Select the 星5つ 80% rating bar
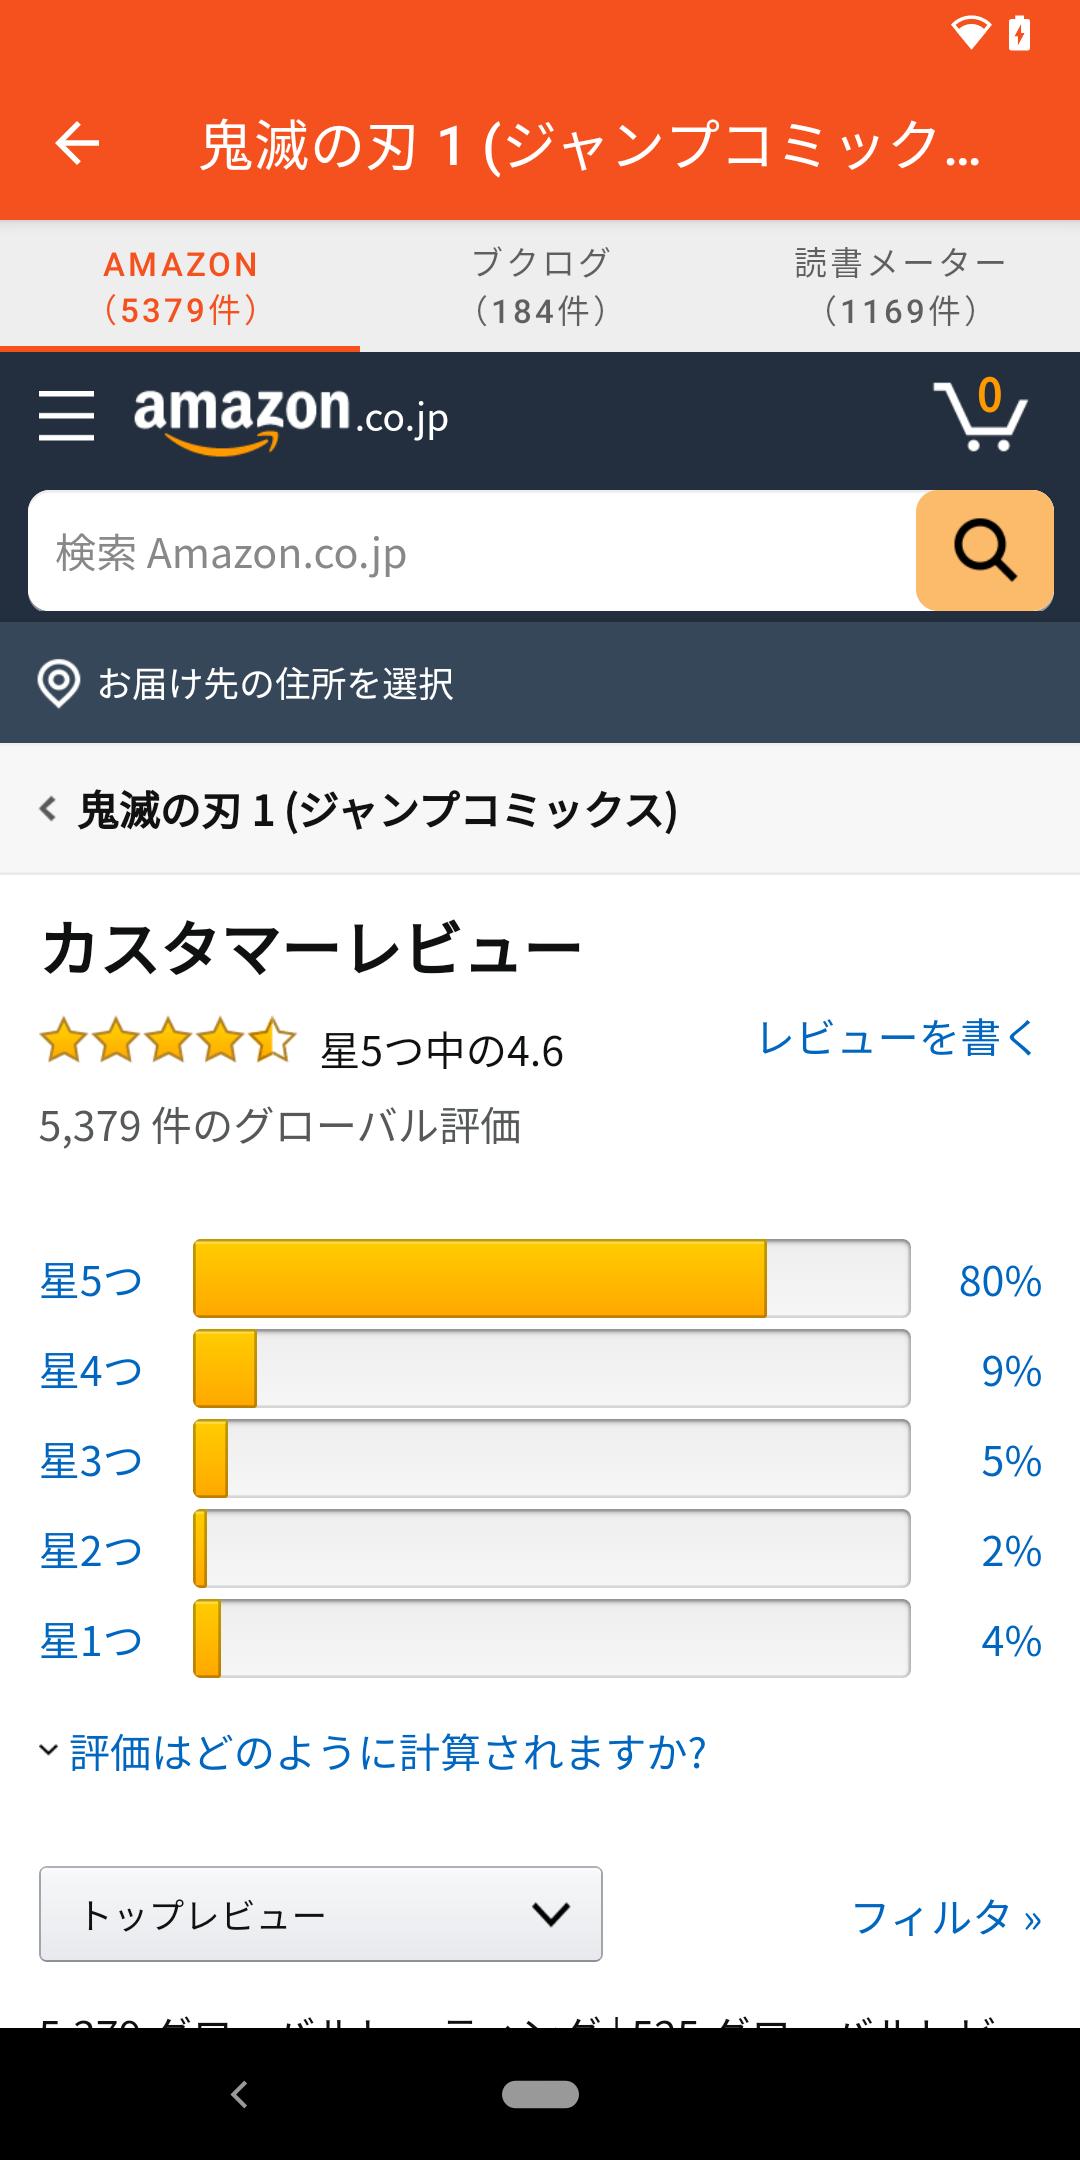The image size is (1080, 2160). click(551, 1279)
